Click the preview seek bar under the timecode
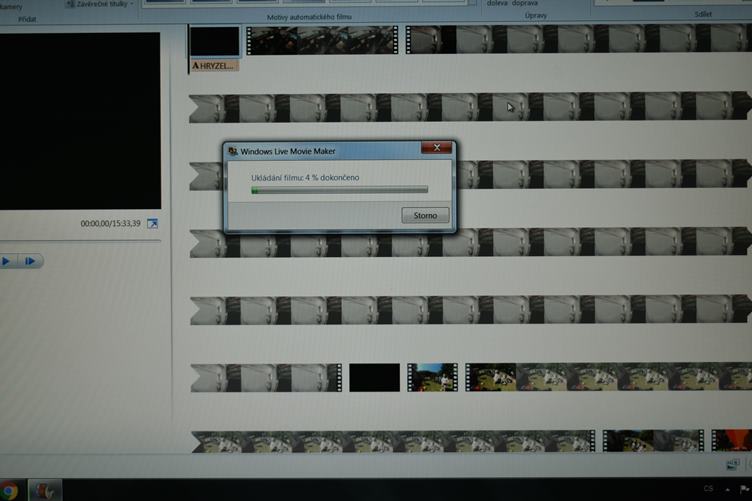Viewport: 752px width, 501px height. click(80, 241)
